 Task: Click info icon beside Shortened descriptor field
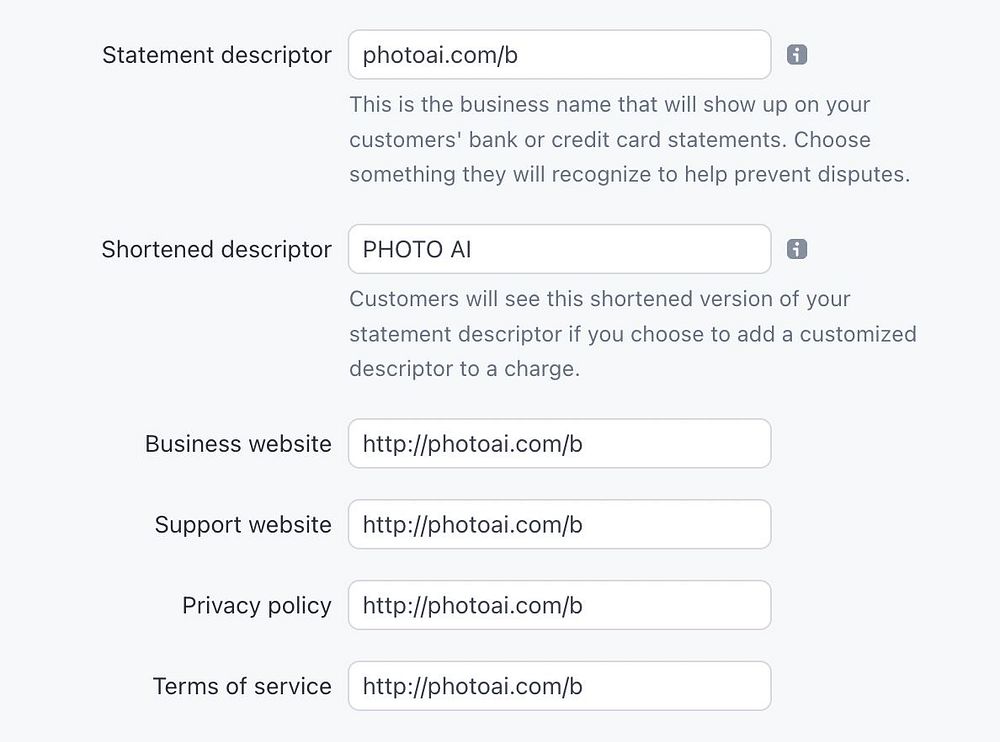click(797, 249)
